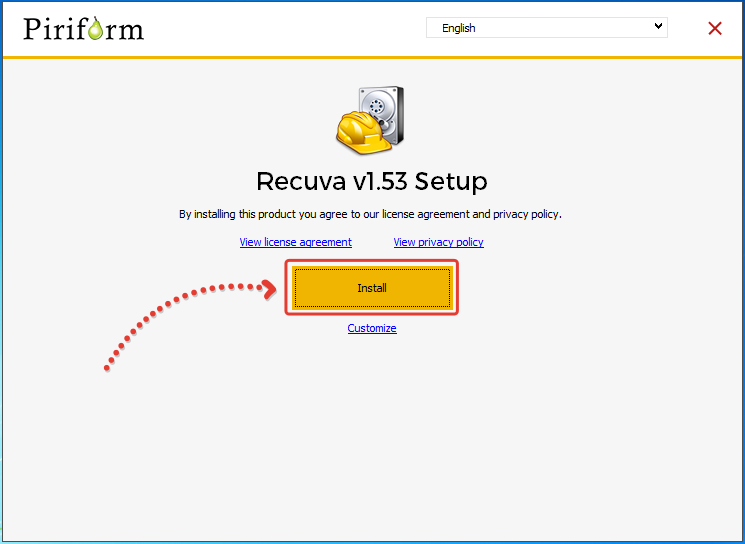This screenshot has width=745, height=544.
Task: Open the View privacy policy link
Action: pos(438,242)
